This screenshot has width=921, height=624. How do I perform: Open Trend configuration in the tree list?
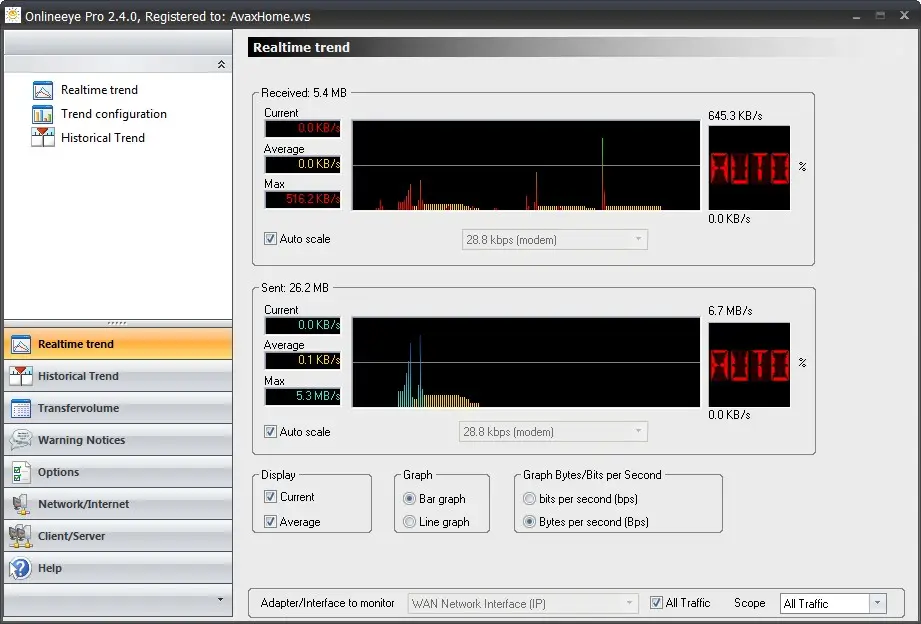pos(114,114)
